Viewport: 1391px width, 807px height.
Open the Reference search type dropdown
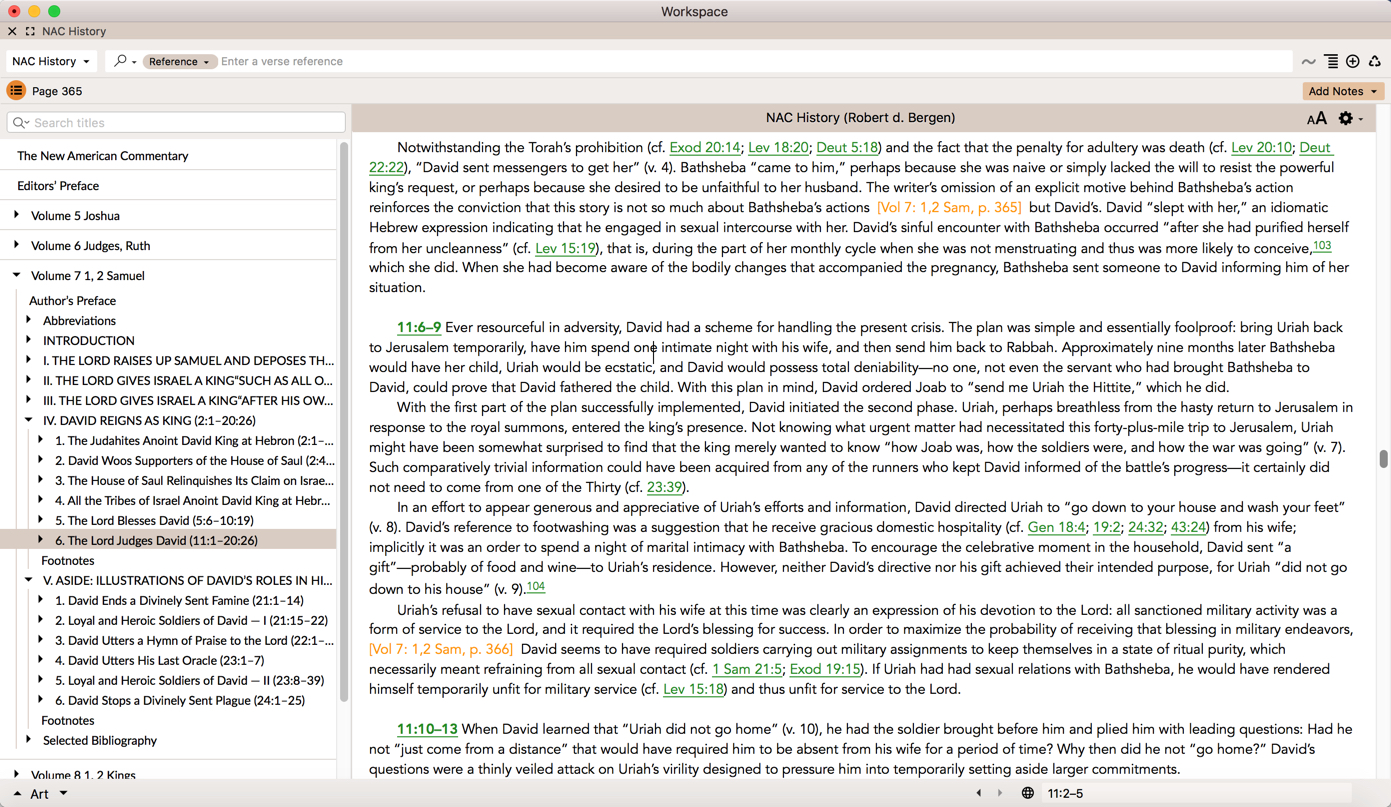coord(180,61)
